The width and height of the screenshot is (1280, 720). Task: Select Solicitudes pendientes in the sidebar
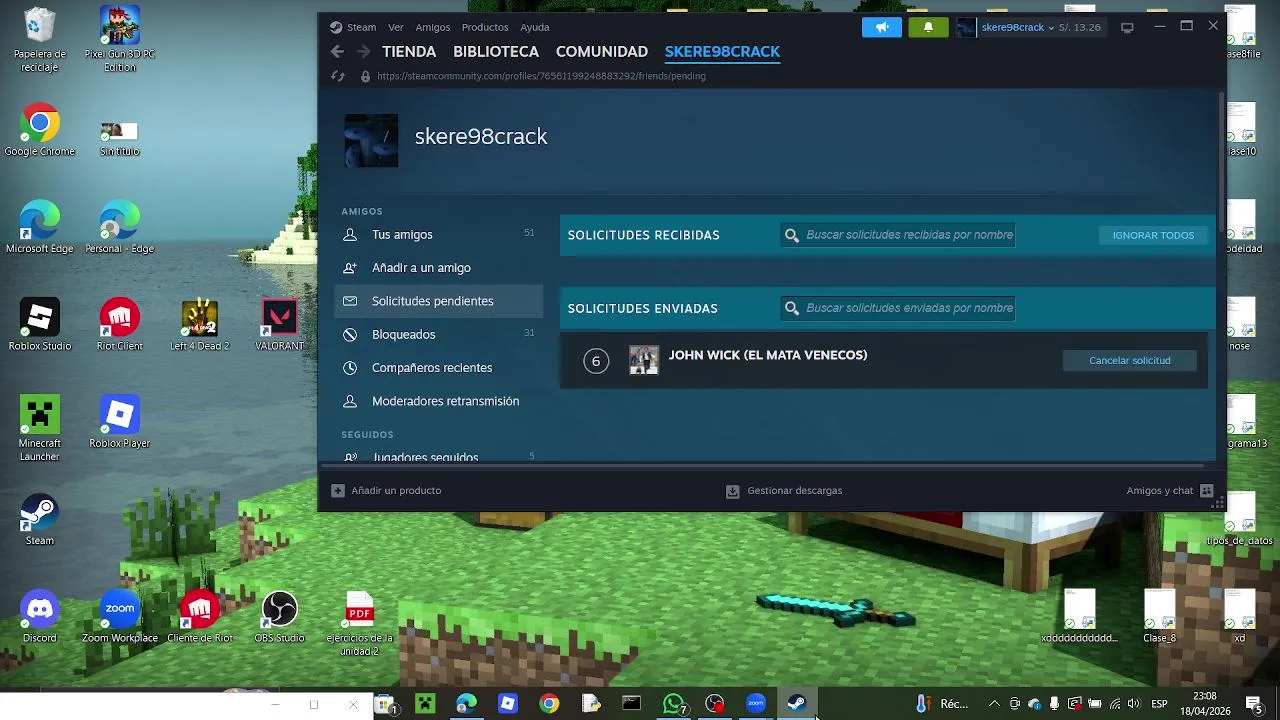click(x=438, y=301)
